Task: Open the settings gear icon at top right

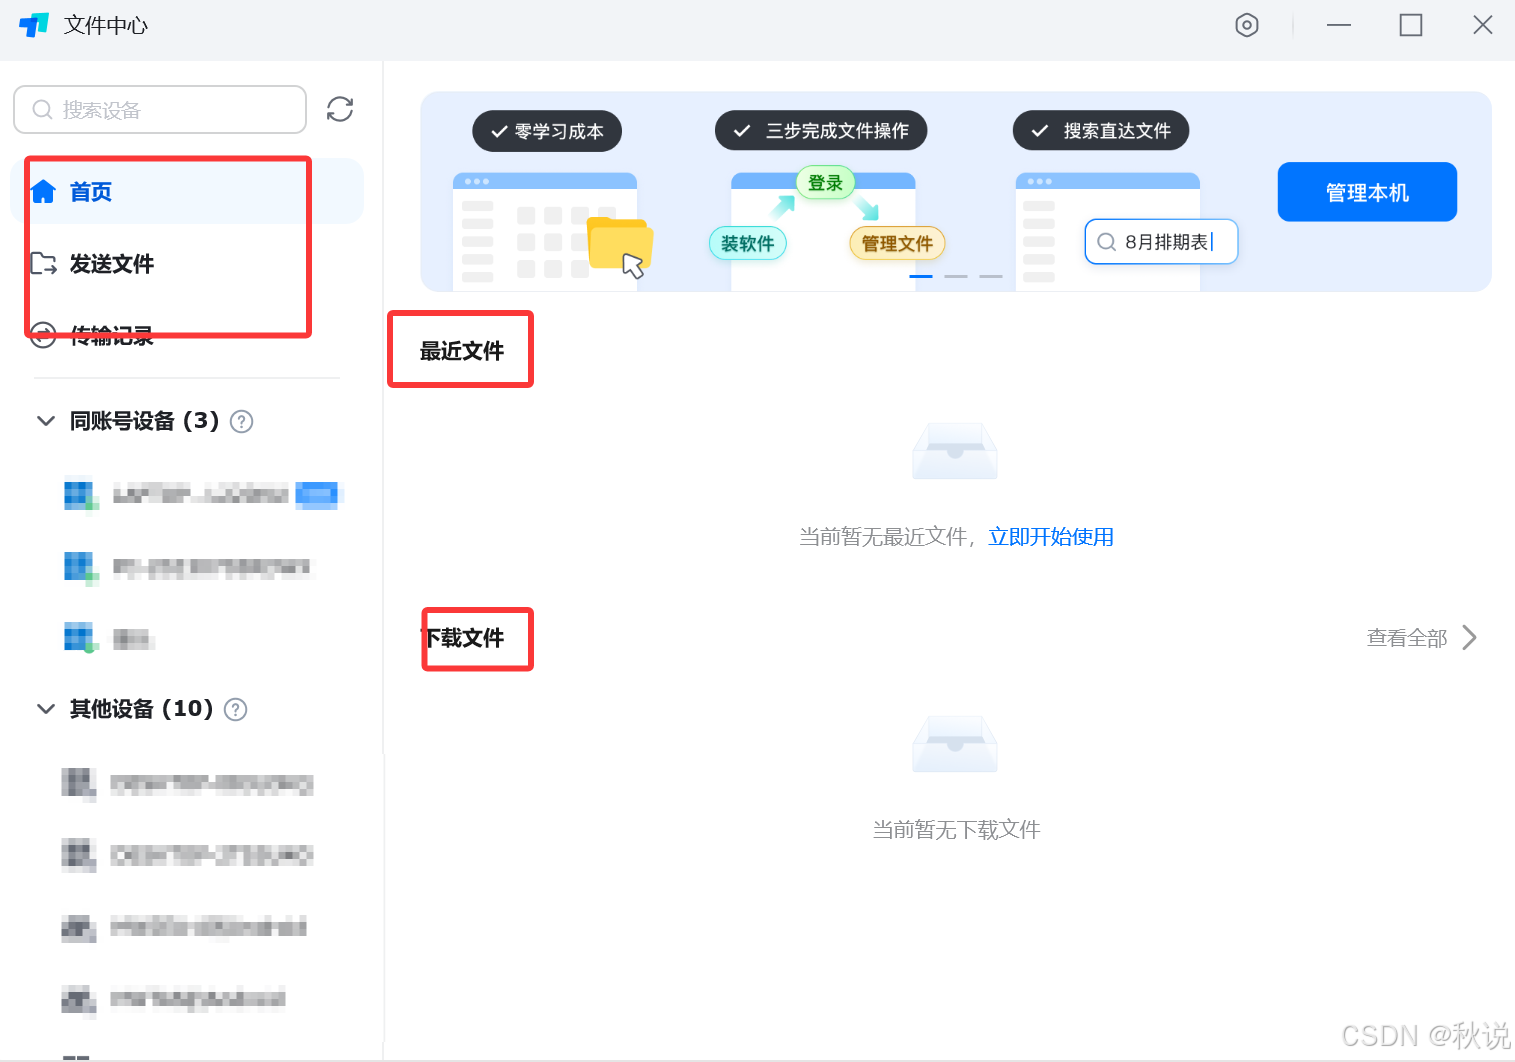Action: (1247, 25)
